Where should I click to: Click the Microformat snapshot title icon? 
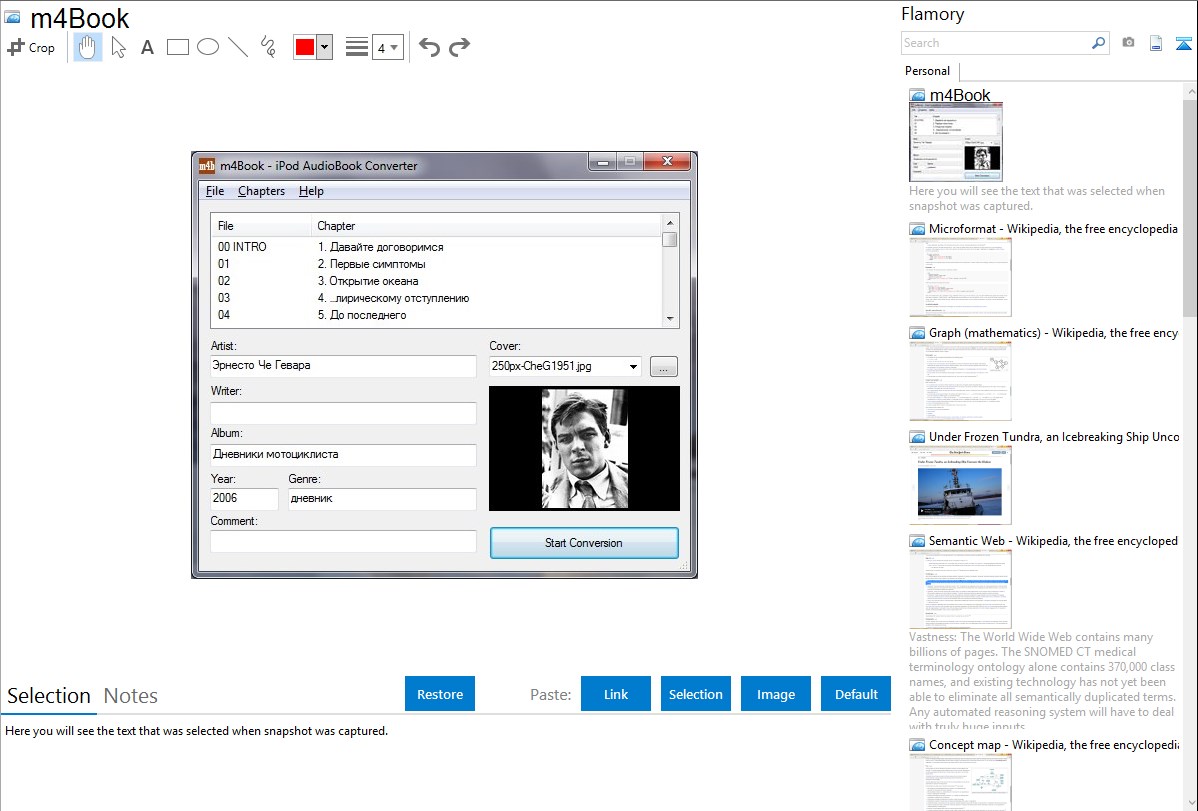[x=917, y=229]
